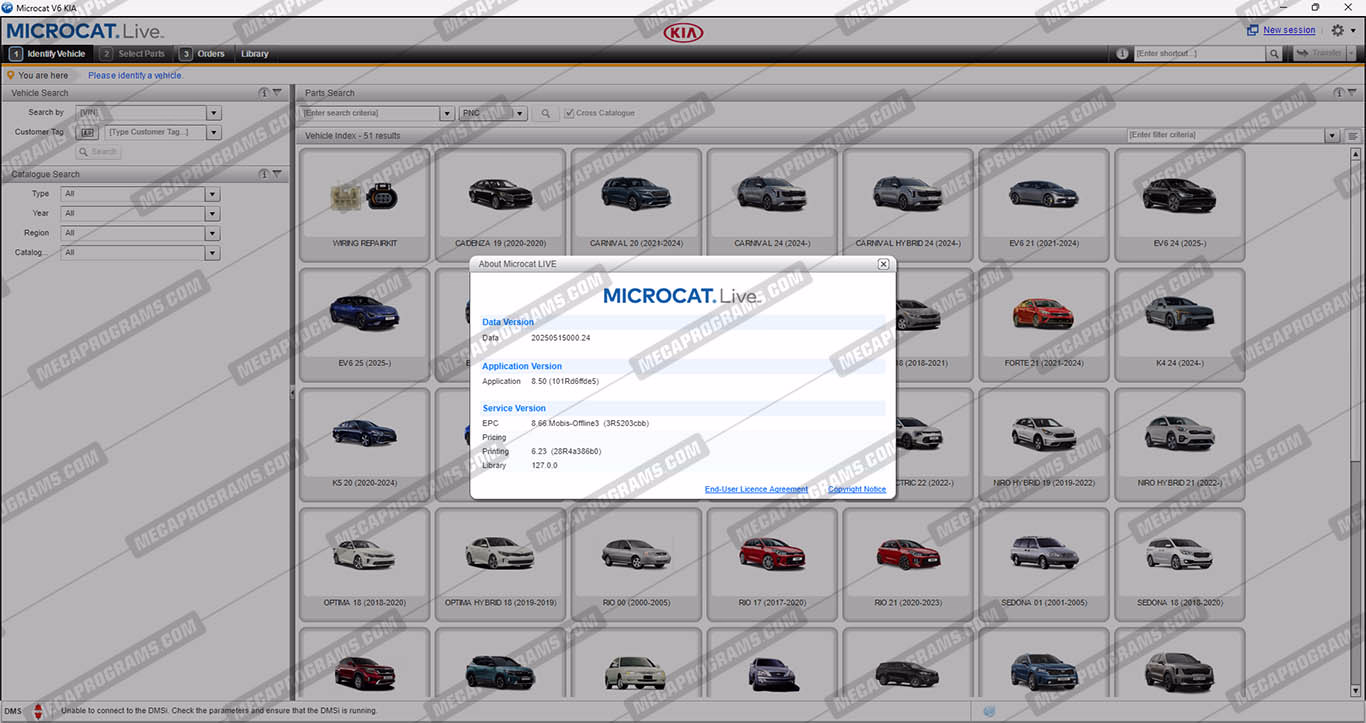Switch to the Orders tab
The image size is (1366, 723).
pyautogui.click(x=210, y=54)
